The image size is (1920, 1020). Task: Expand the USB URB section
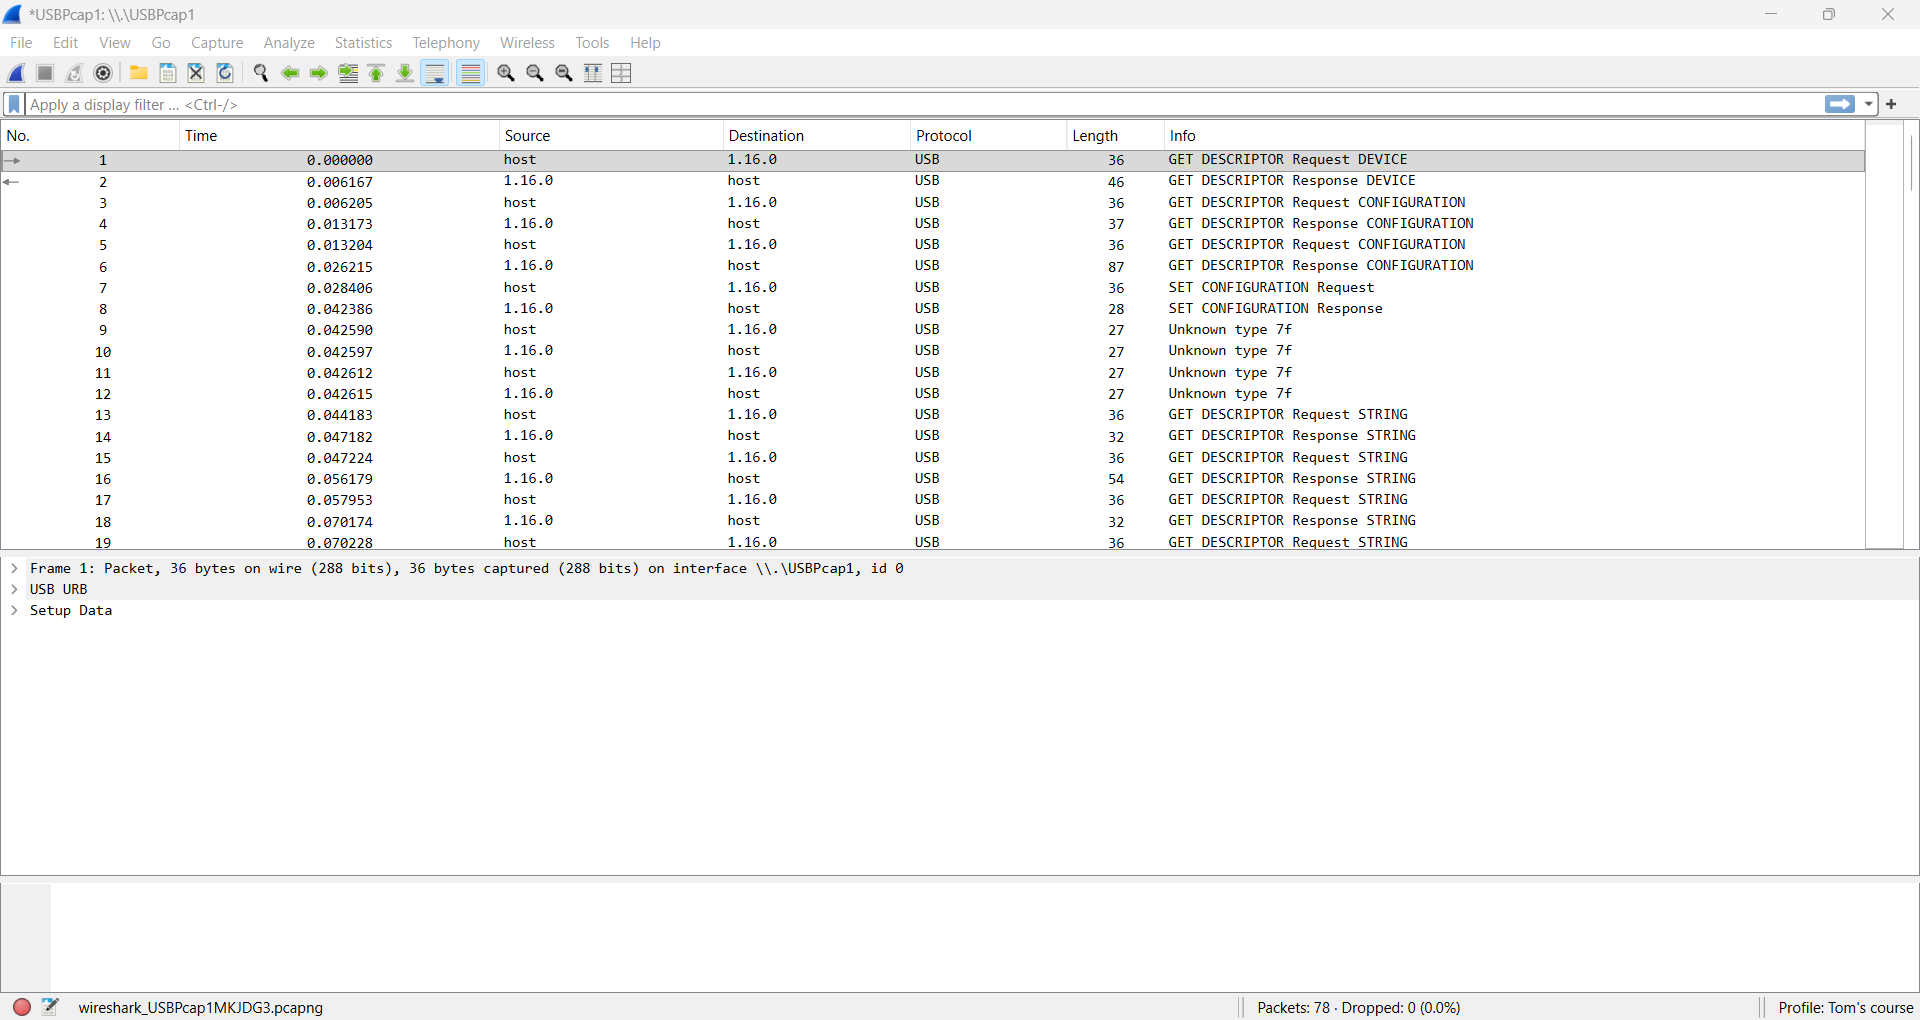point(15,589)
